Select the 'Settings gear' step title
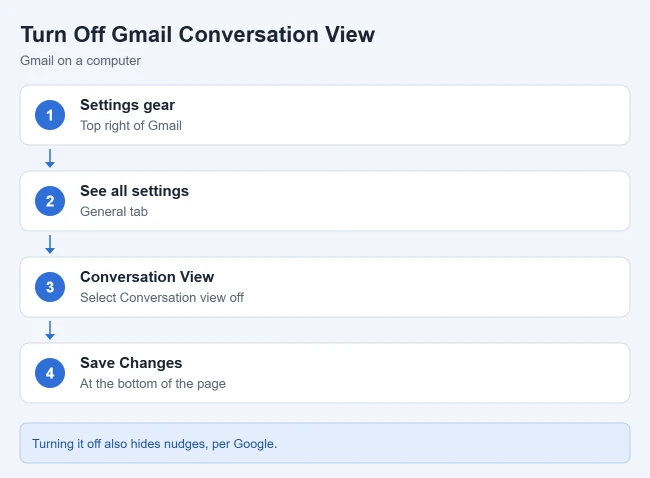Image resolution: width=650 pixels, height=478 pixels. tap(127, 105)
